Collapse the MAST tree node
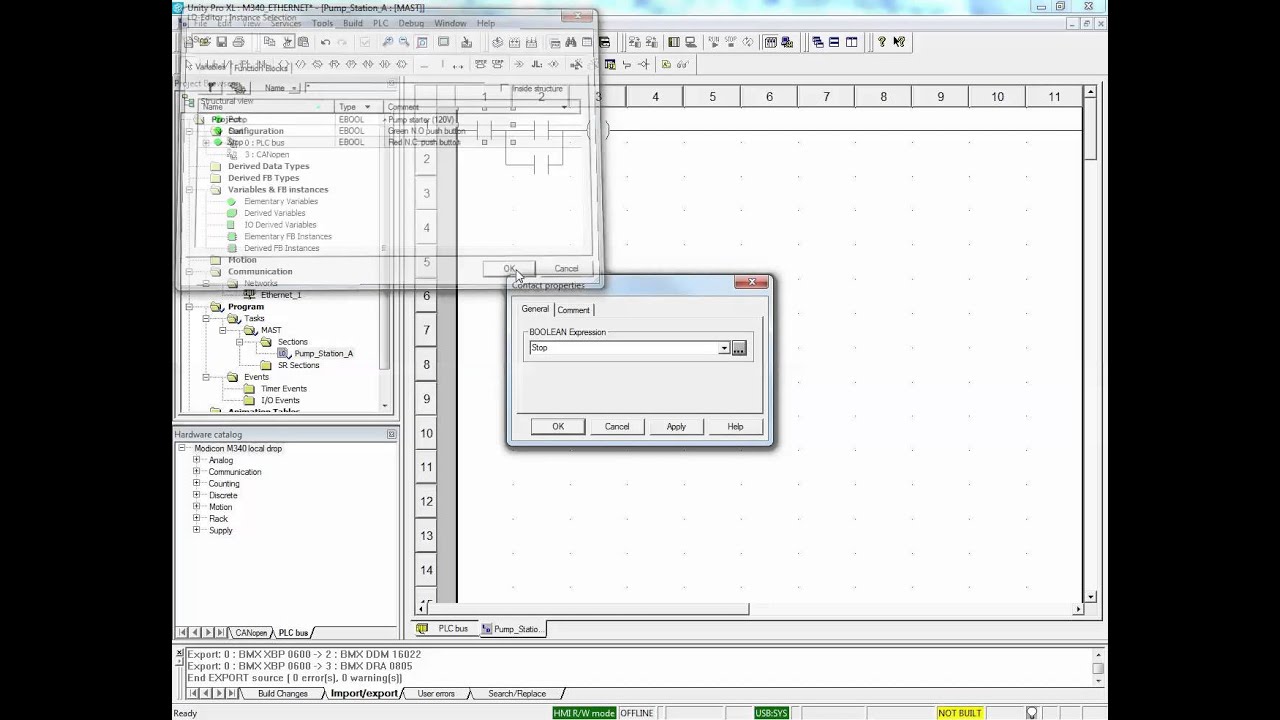Viewport: 1280px width, 720px height. click(x=223, y=330)
